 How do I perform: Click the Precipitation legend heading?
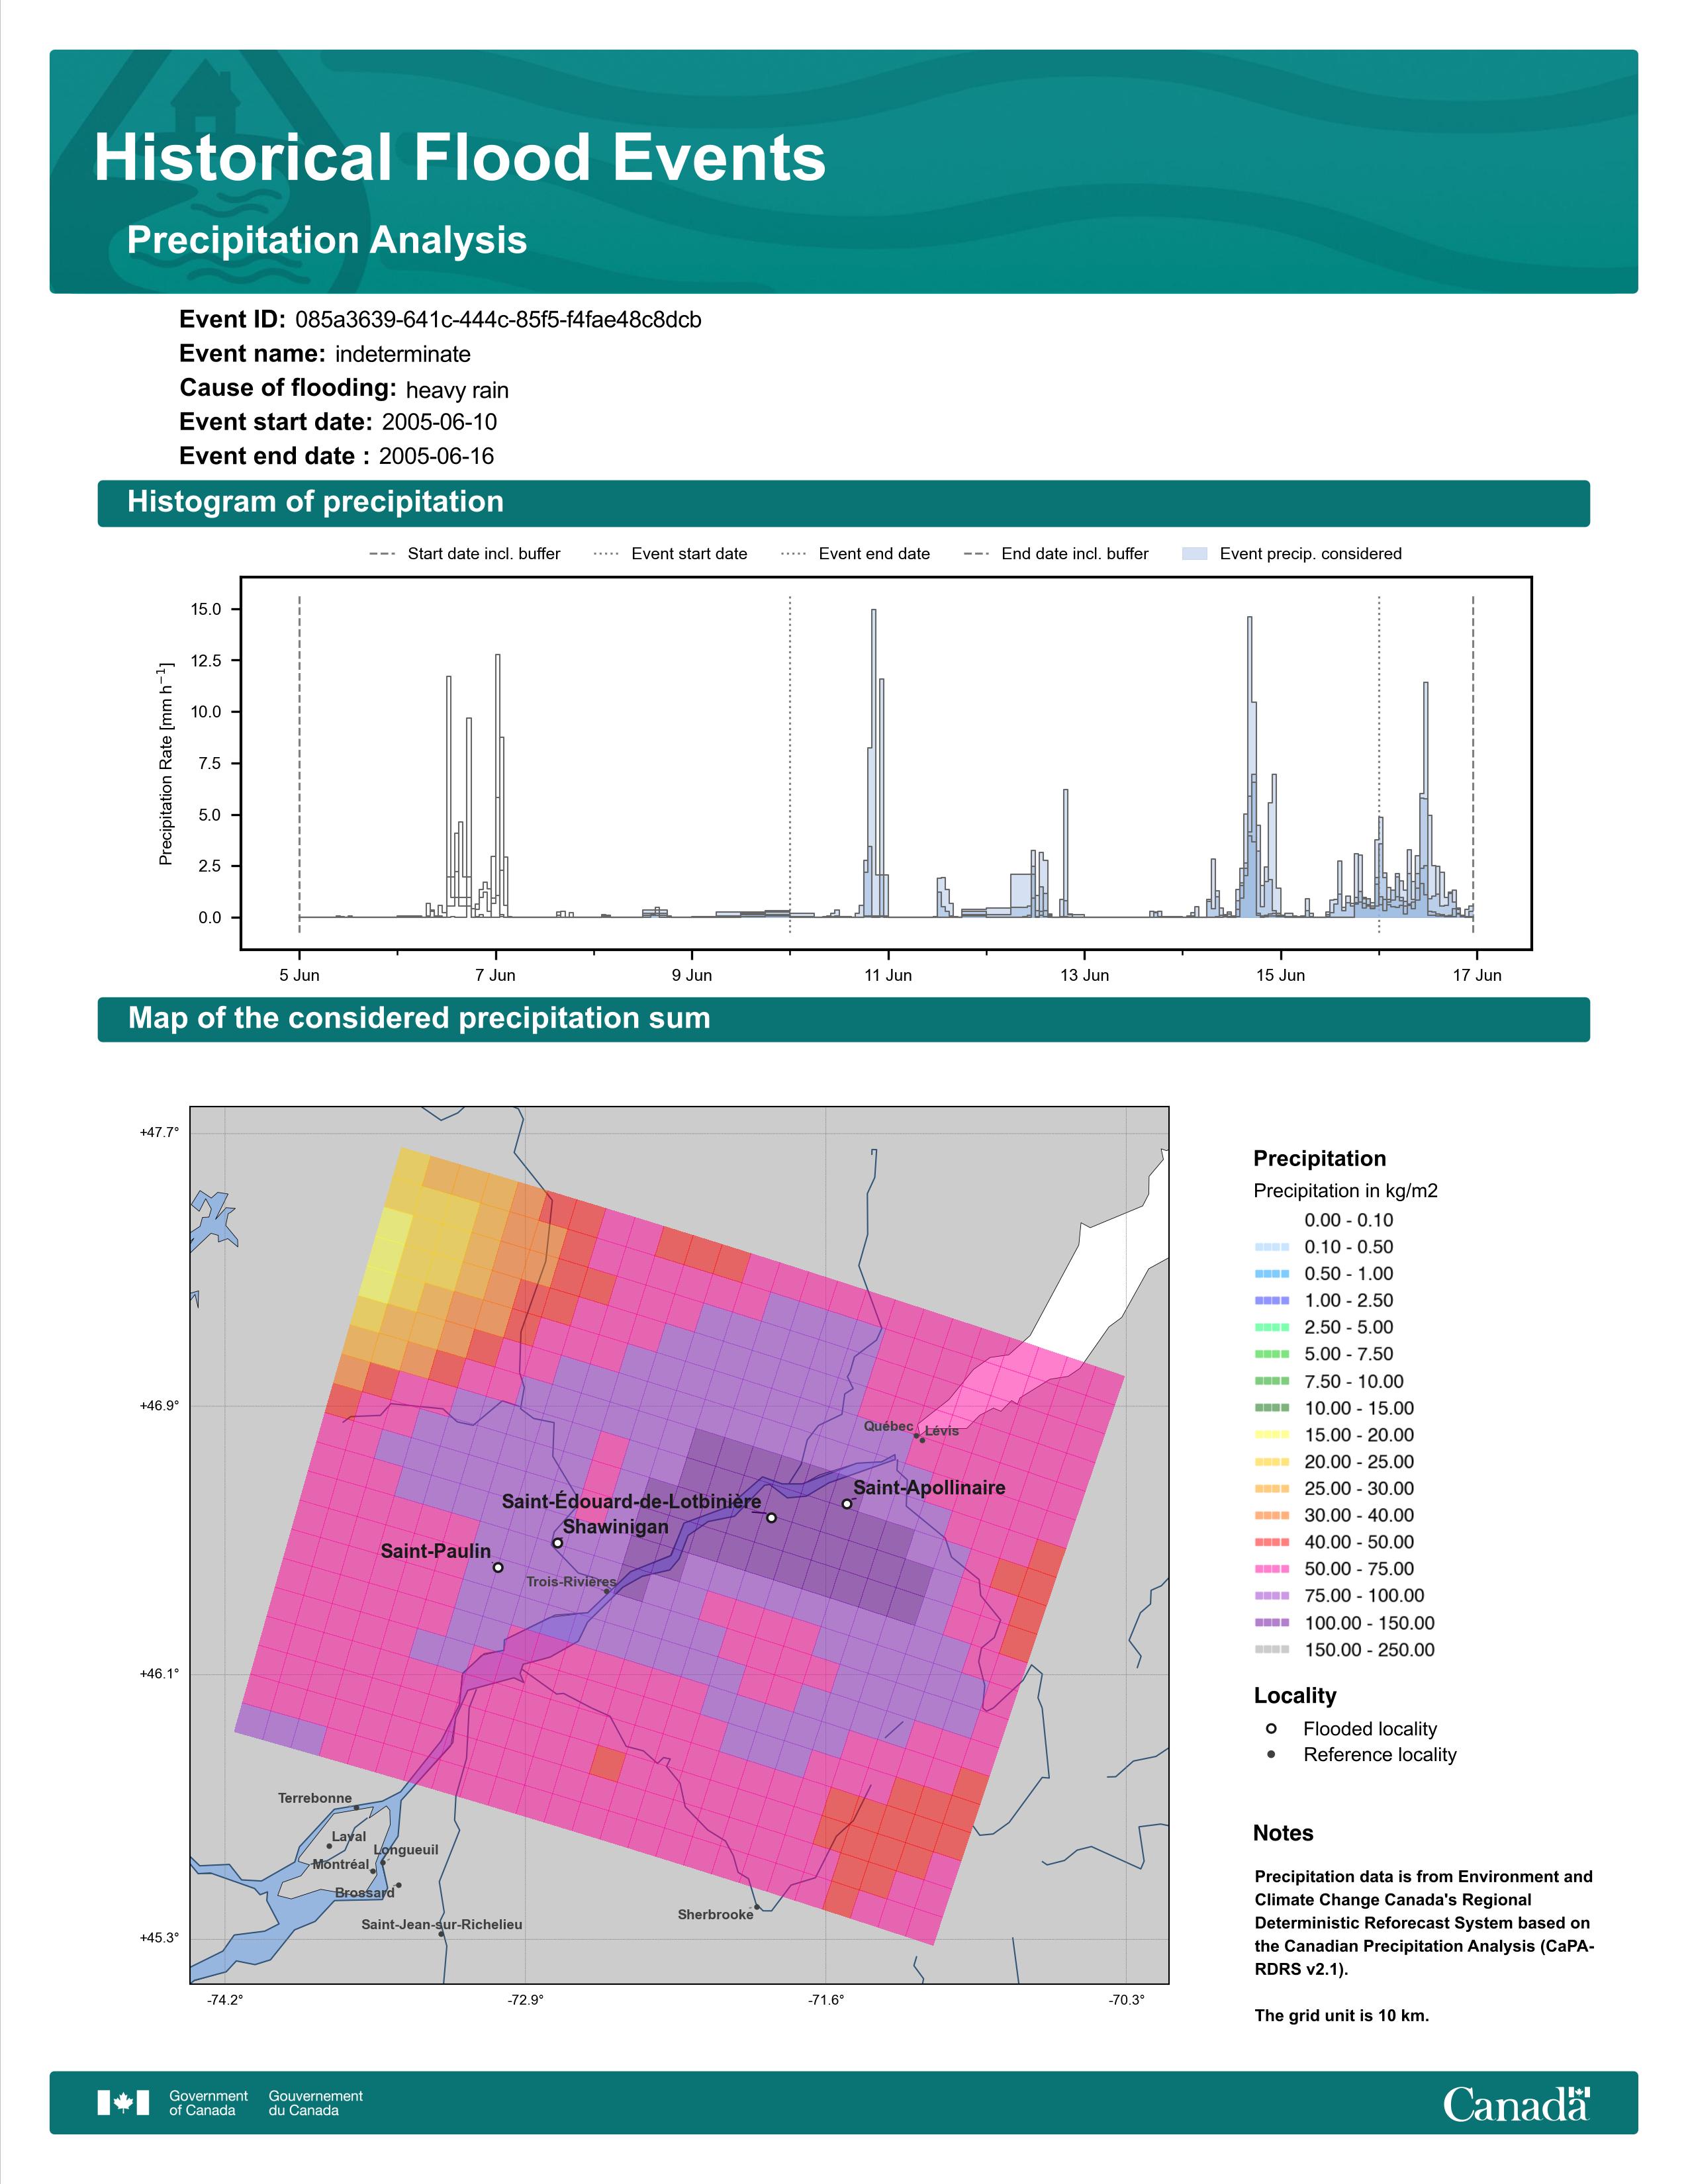tap(1319, 1159)
